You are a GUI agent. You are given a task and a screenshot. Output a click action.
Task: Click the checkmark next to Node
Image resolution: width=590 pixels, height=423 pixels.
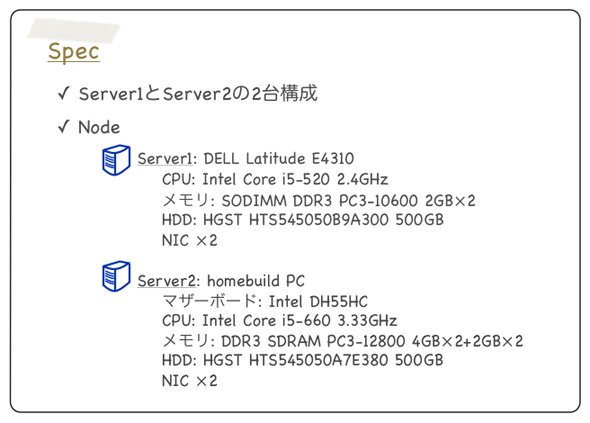click(x=64, y=127)
